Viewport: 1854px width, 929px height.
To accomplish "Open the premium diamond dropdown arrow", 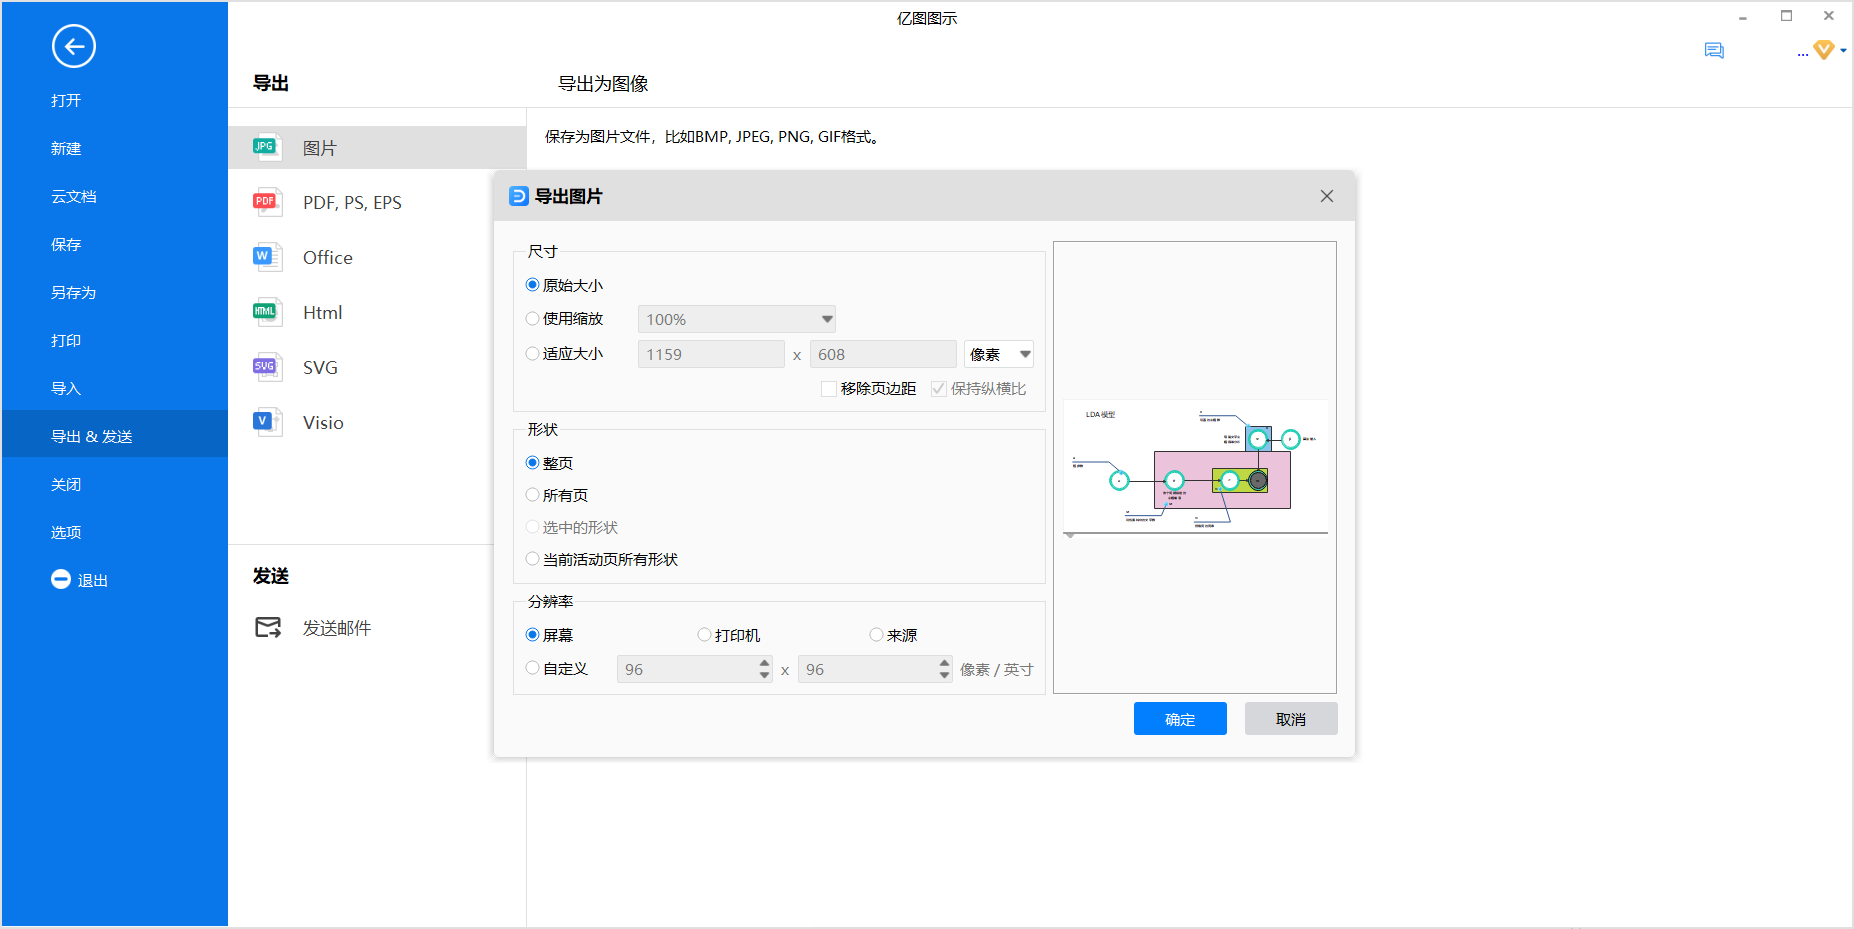I will [x=1843, y=51].
